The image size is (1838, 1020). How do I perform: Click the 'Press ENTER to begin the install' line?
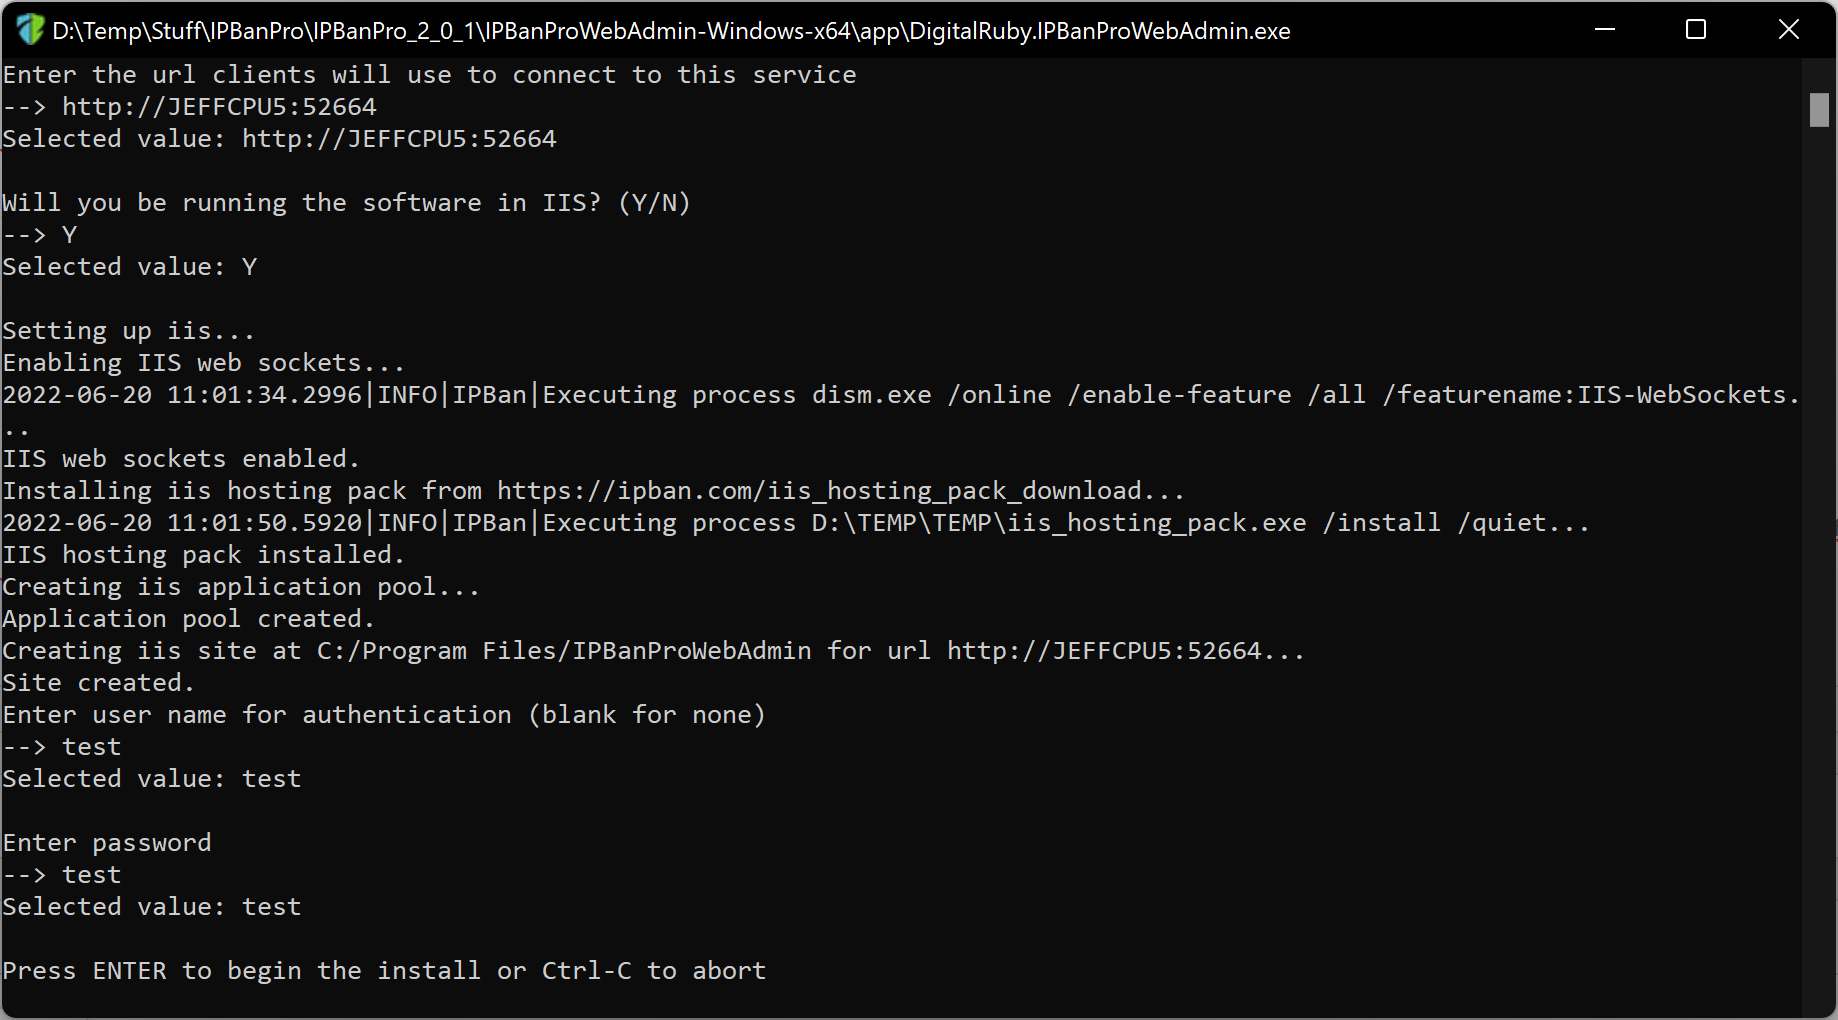pos(384,971)
